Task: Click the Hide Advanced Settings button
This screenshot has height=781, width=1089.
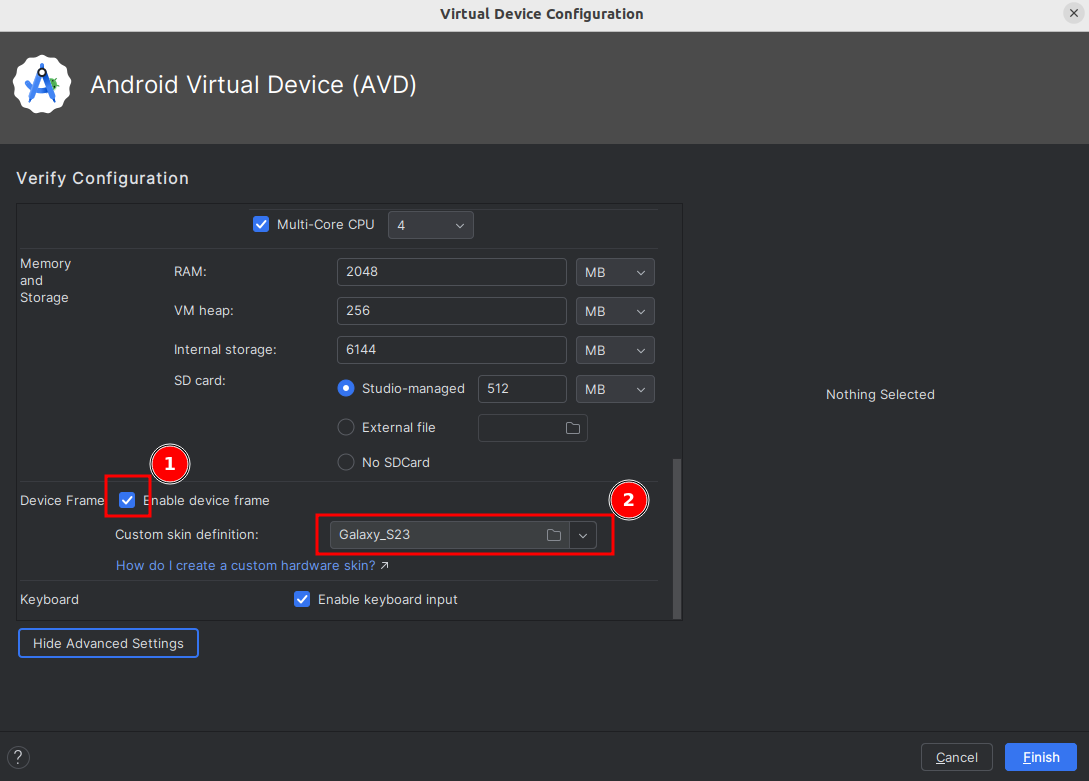Action: tap(108, 643)
